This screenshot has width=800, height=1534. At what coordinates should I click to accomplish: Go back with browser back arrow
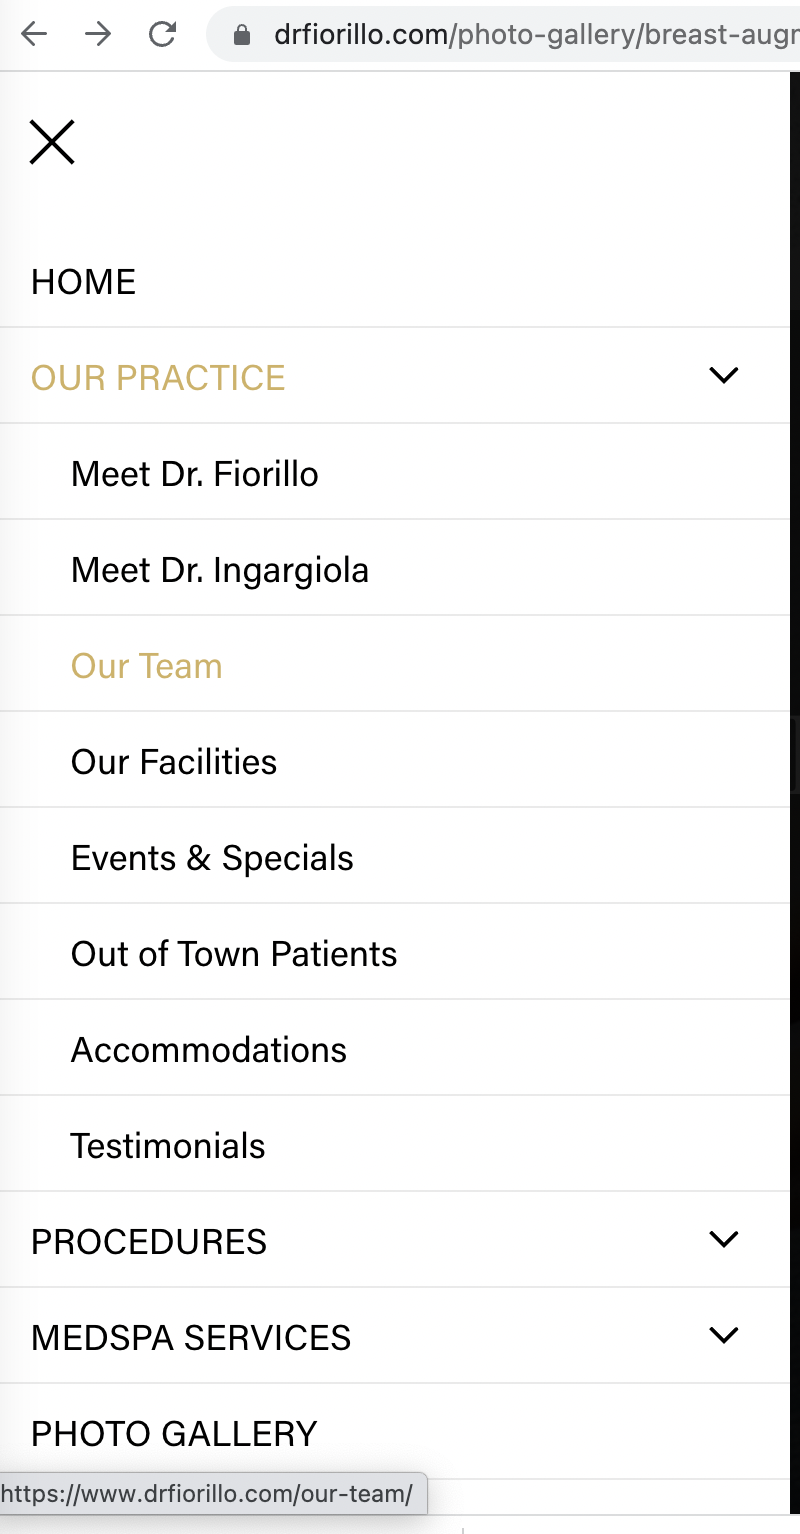pyautogui.click(x=34, y=35)
